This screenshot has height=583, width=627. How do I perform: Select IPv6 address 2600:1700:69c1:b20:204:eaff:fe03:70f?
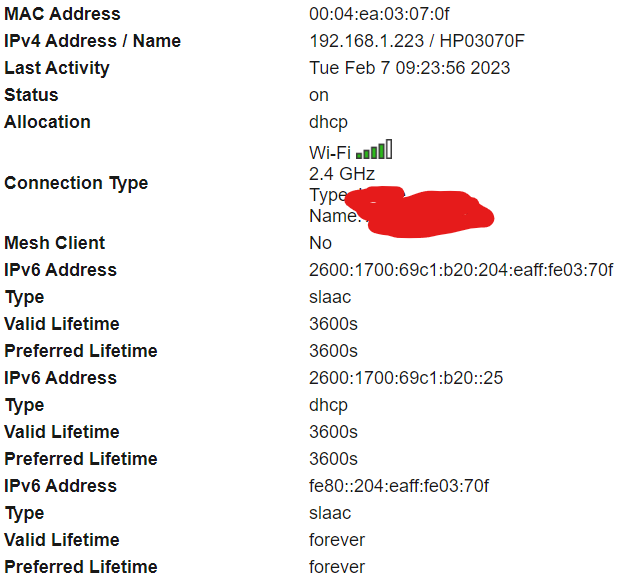click(x=461, y=270)
